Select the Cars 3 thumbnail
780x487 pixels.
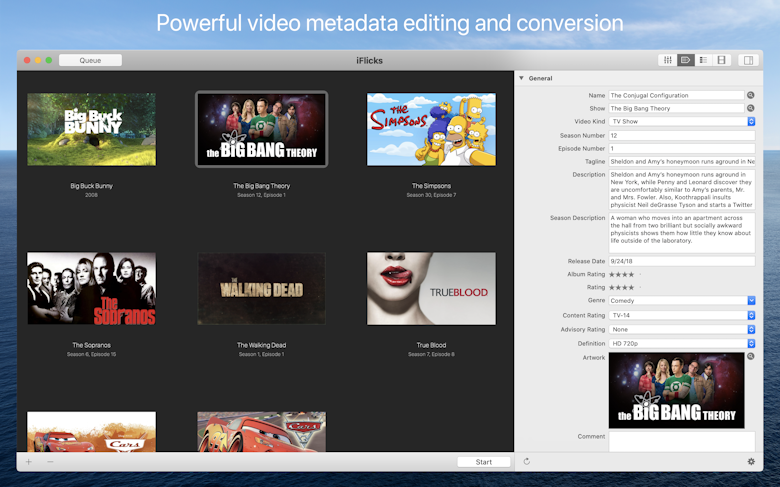coord(262,431)
